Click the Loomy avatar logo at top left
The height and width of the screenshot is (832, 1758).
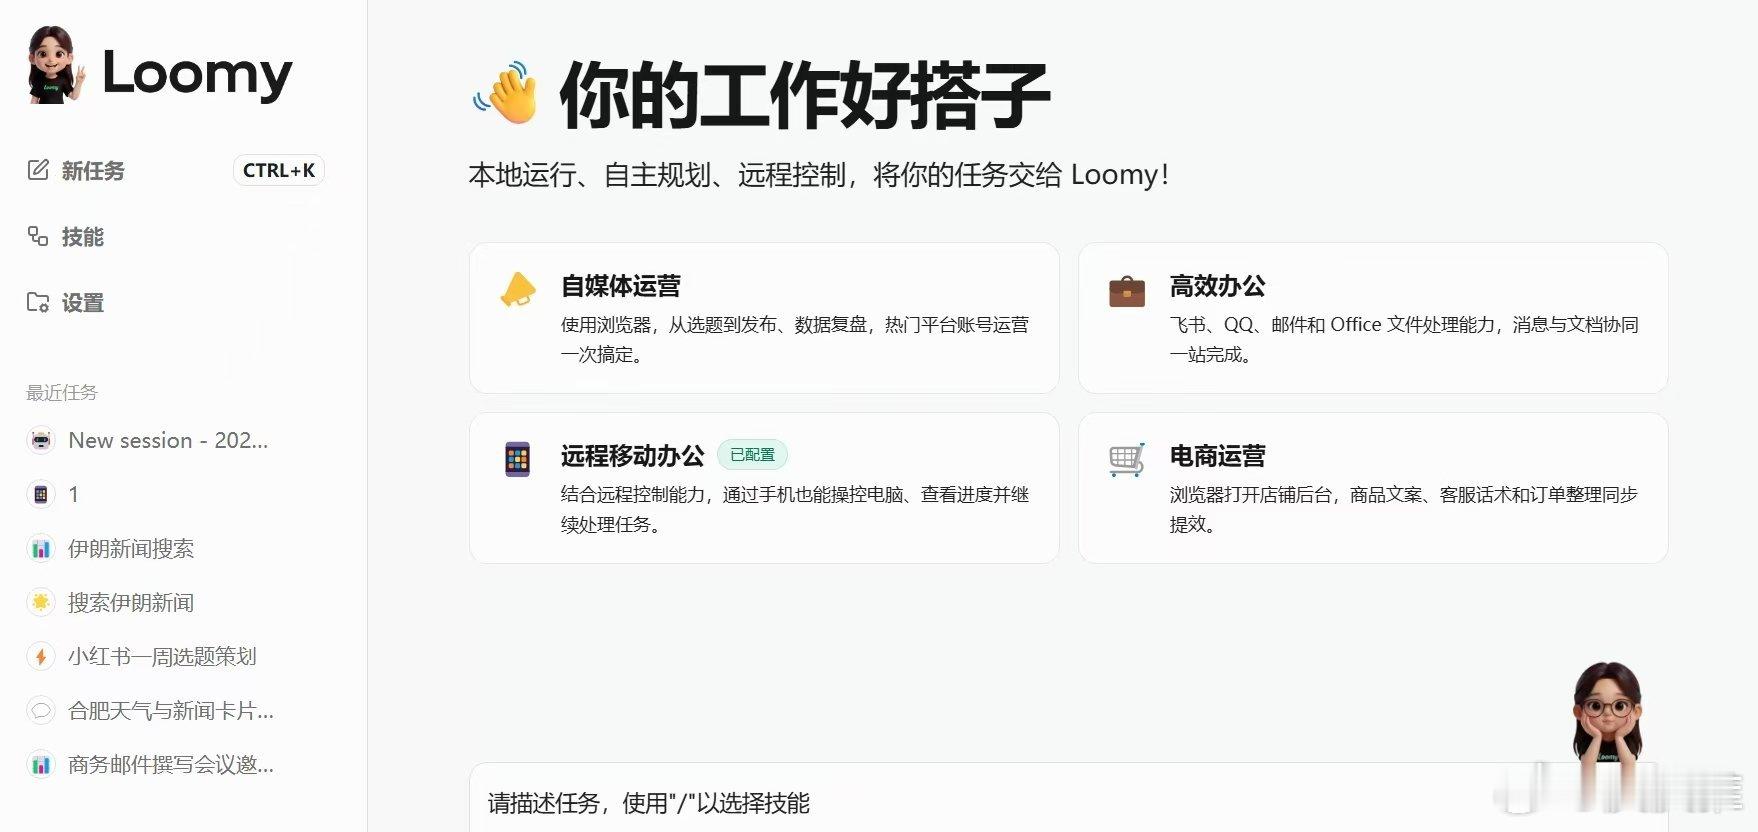[x=54, y=67]
